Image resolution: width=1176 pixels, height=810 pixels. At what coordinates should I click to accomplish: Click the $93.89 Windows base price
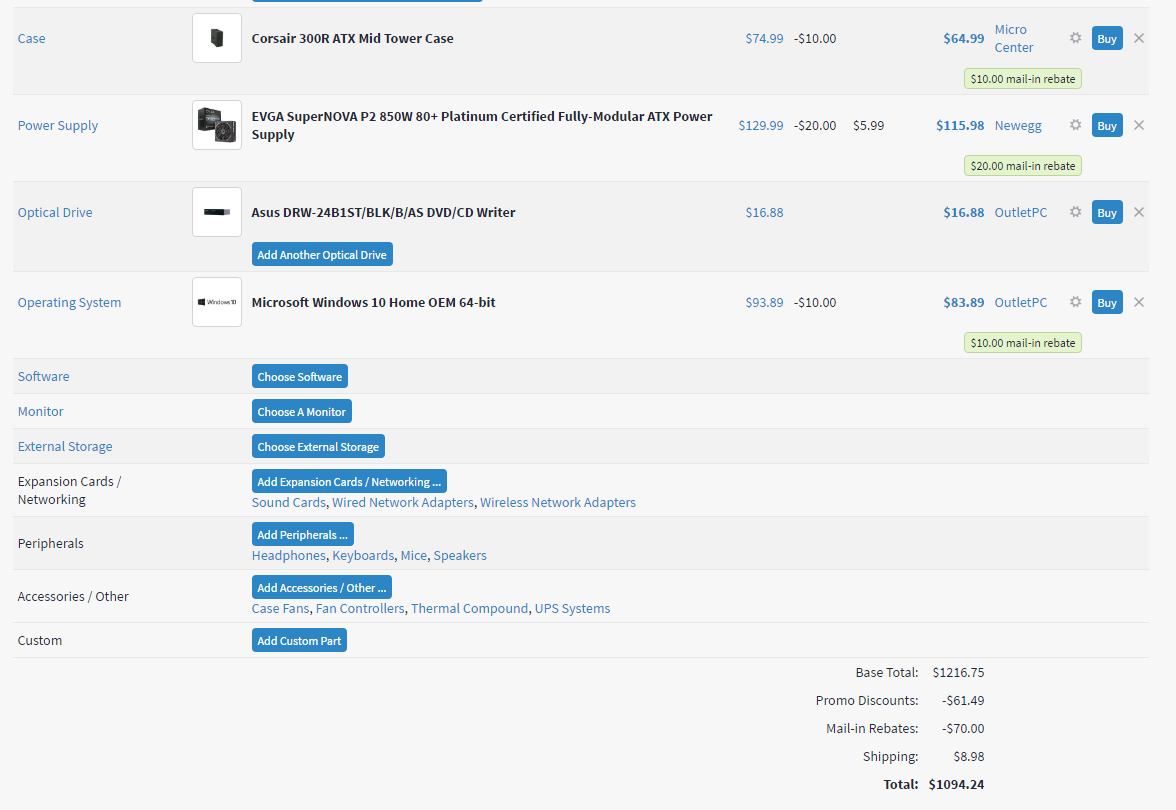[x=764, y=302]
